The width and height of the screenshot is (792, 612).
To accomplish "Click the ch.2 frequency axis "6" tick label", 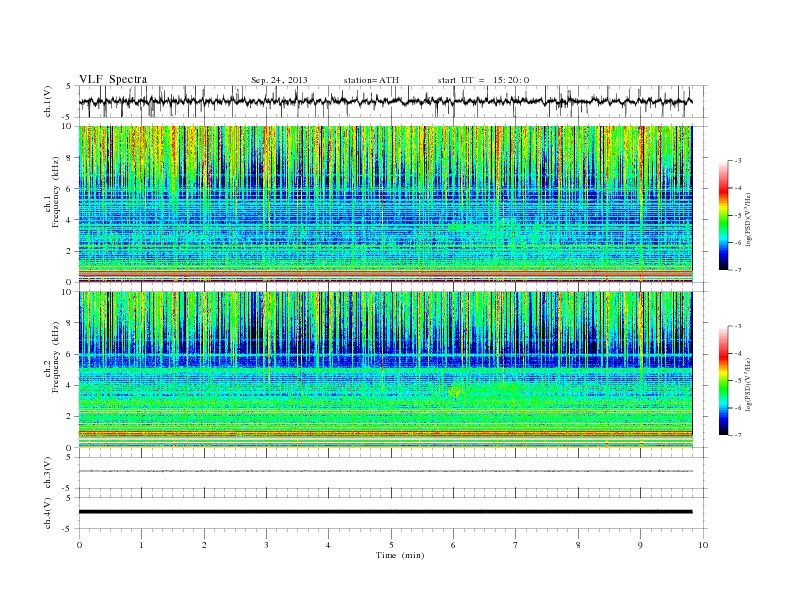I will 70,354.
